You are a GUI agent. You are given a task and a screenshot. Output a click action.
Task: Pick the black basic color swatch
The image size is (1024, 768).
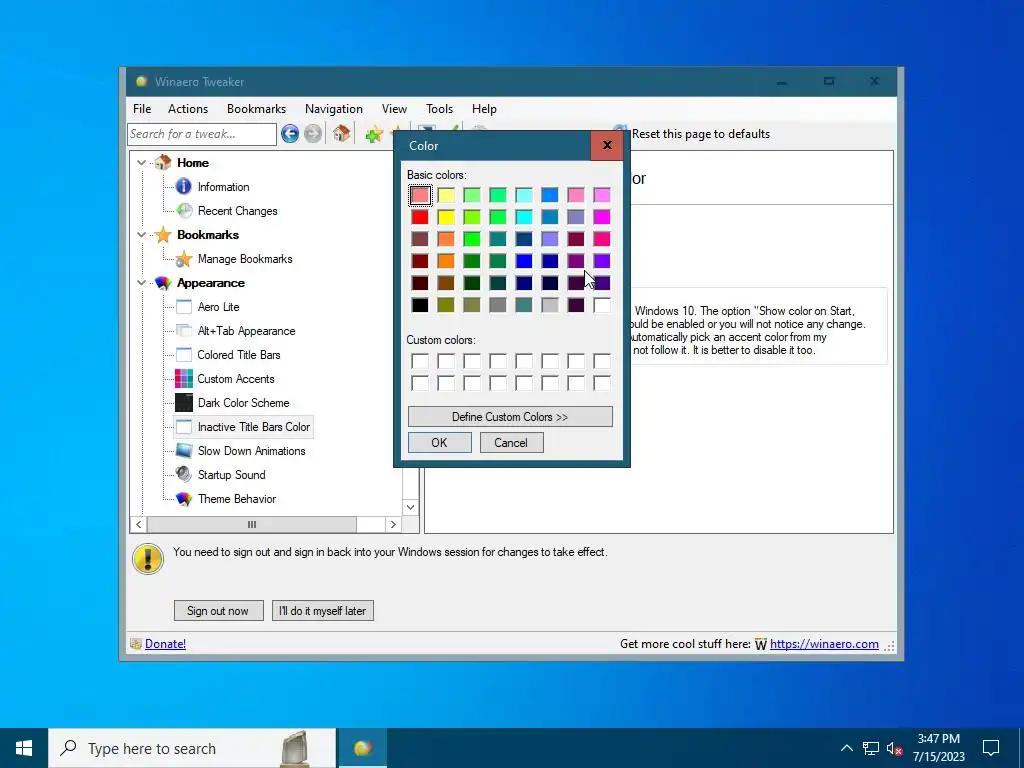(x=420, y=305)
